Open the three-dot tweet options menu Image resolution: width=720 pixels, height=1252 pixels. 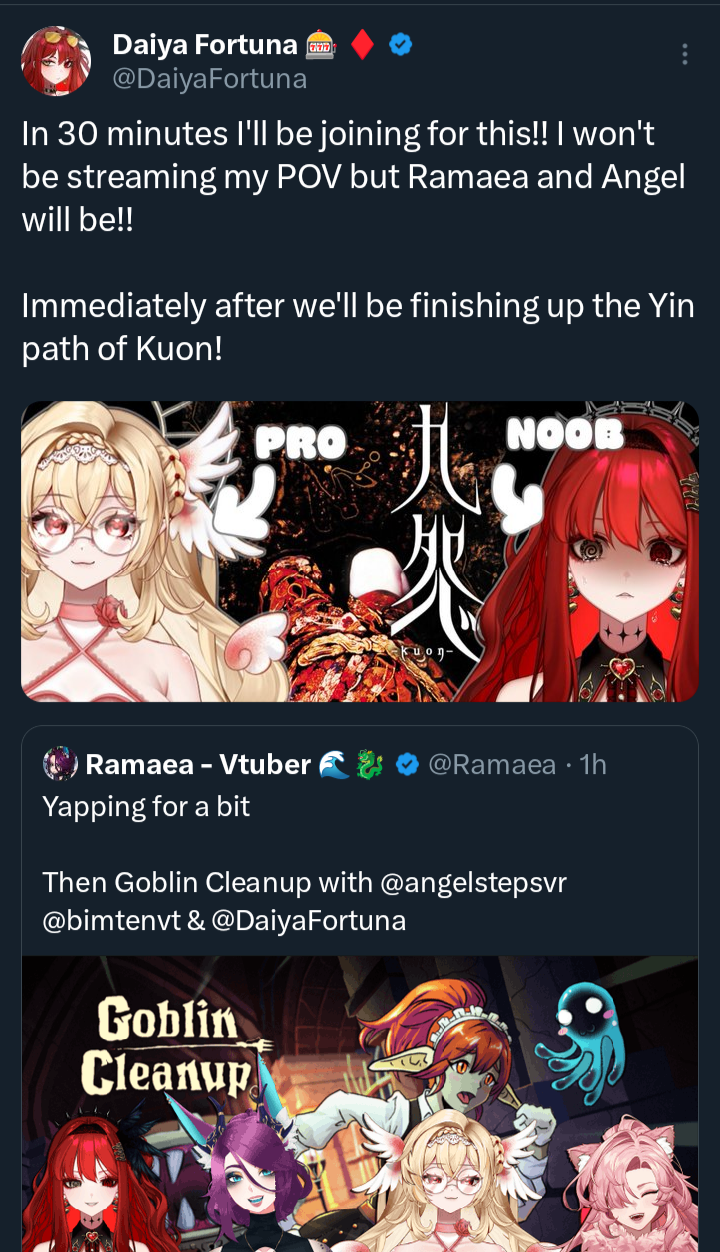point(684,54)
